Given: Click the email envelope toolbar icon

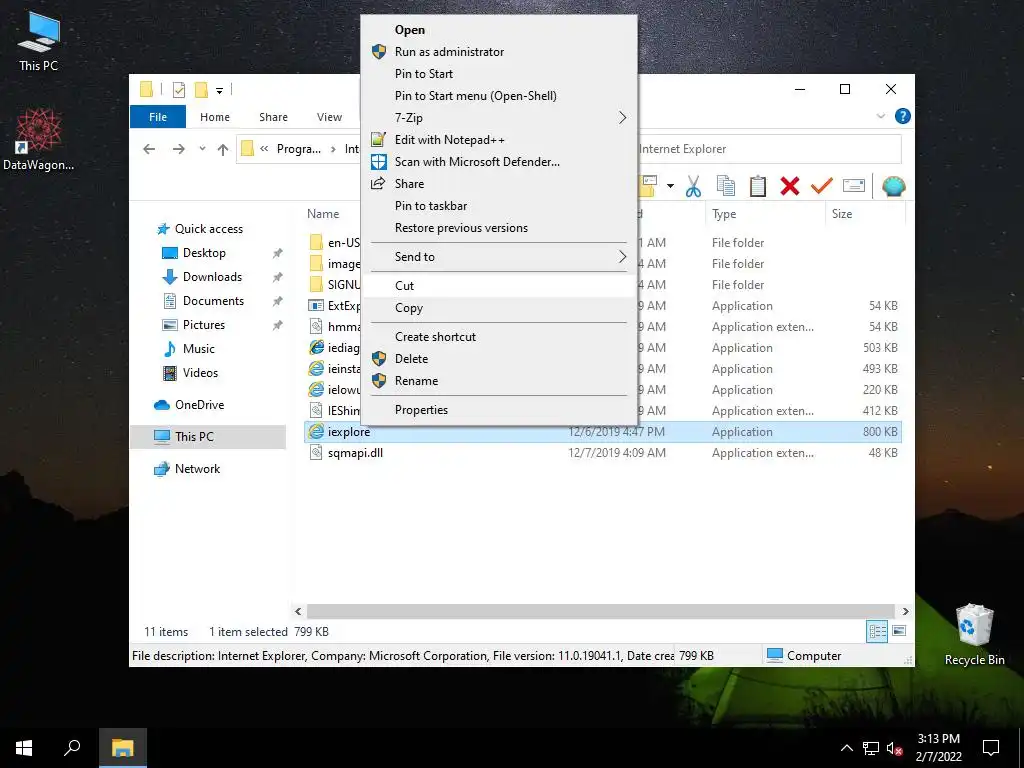Looking at the screenshot, I should pyautogui.click(x=854, y=186).
